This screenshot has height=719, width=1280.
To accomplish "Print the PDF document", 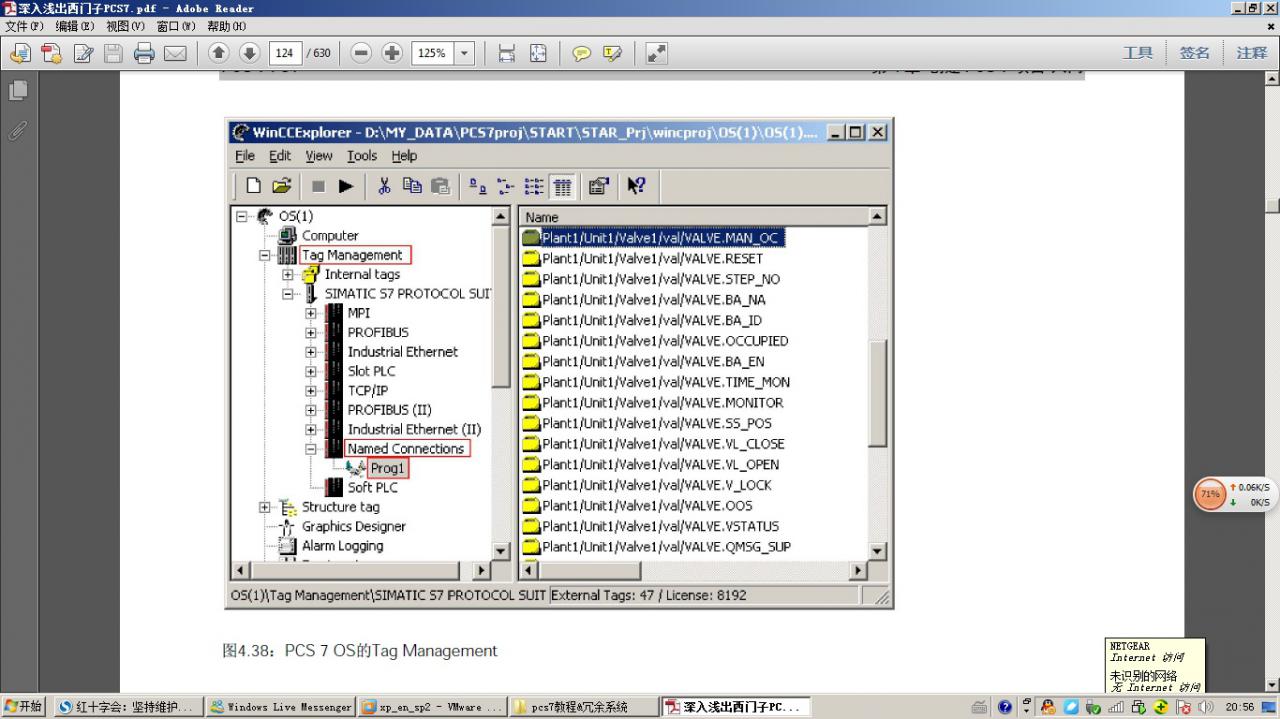I will pyautogui.click(x=144, y=53).
